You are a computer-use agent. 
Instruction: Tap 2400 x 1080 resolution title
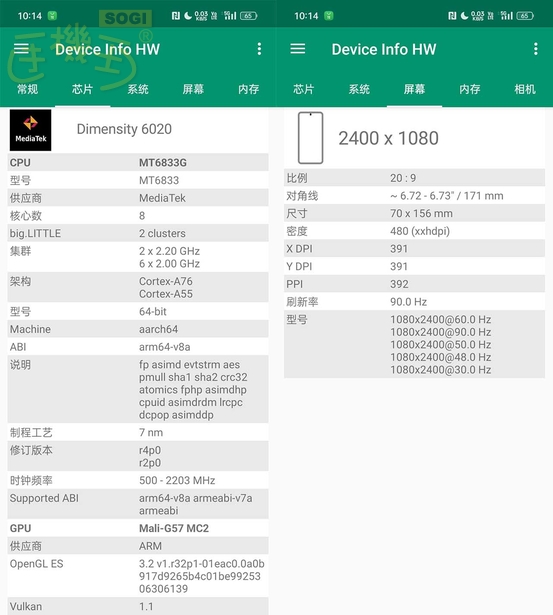[388, 138]
